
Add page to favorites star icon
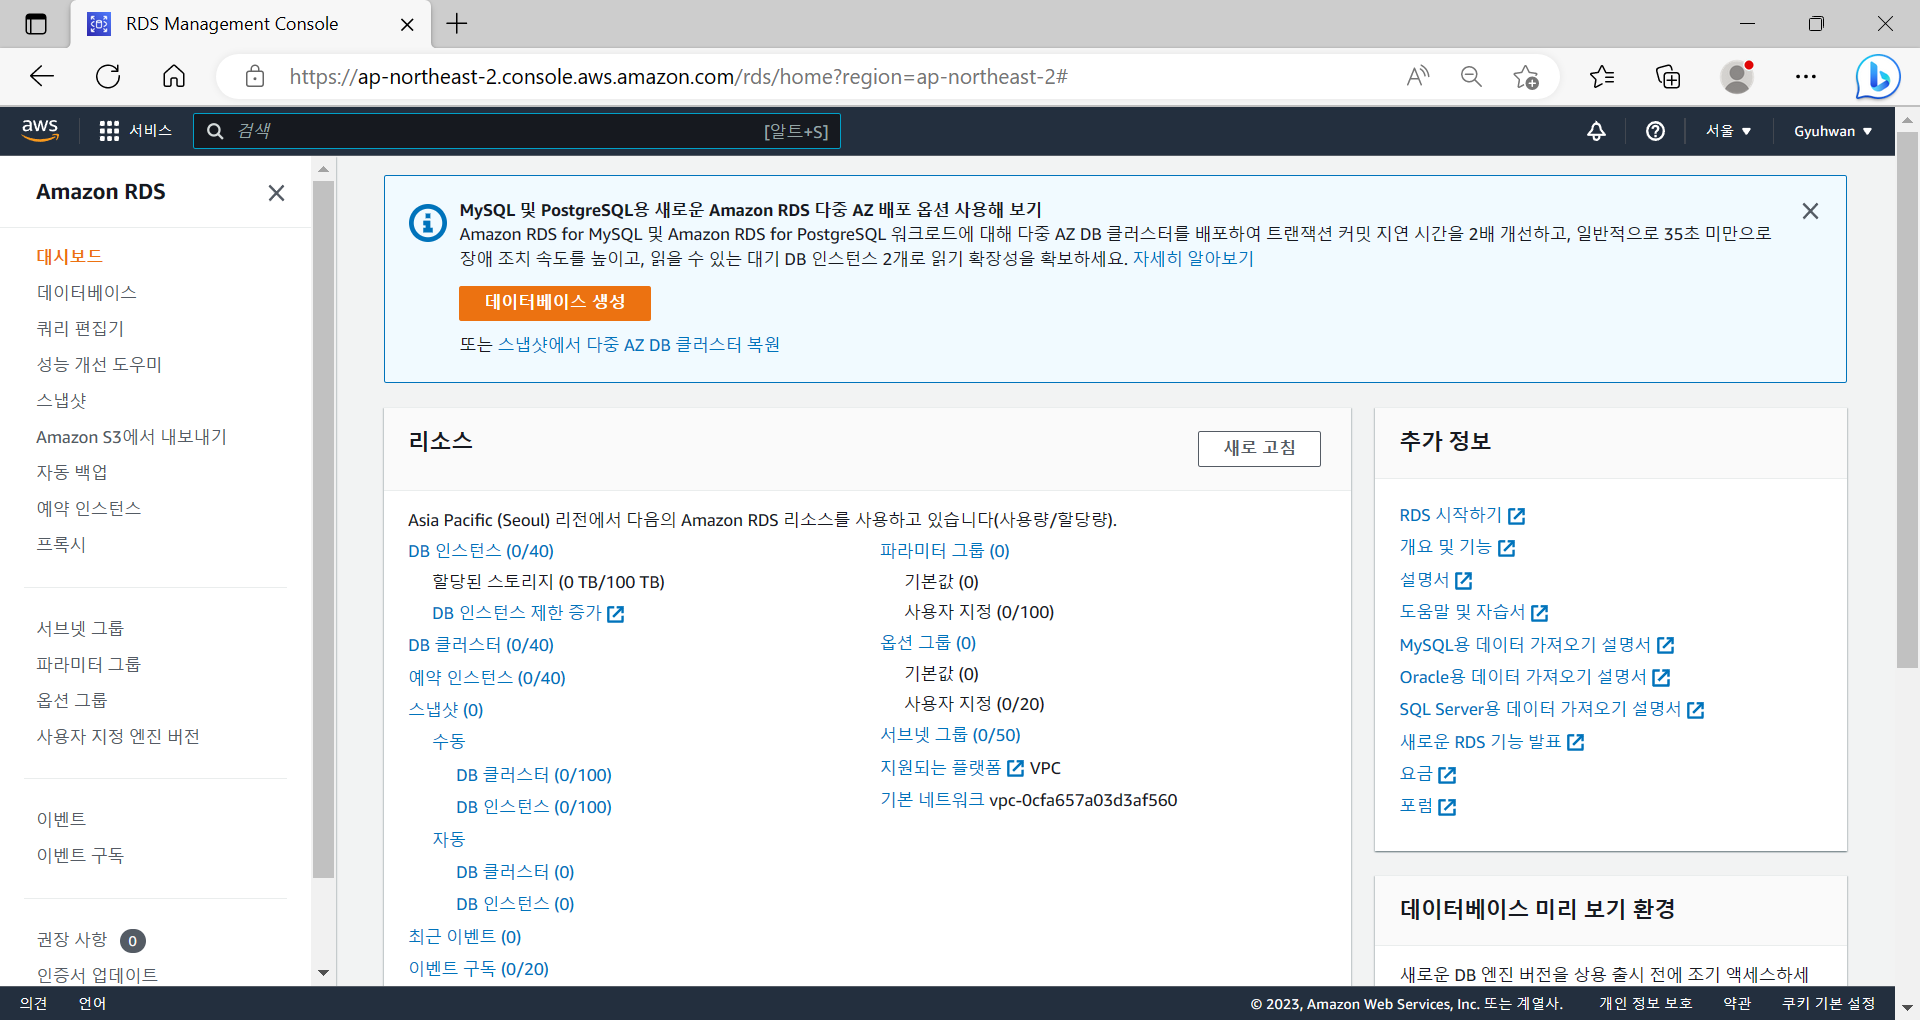coord(1525,76)
